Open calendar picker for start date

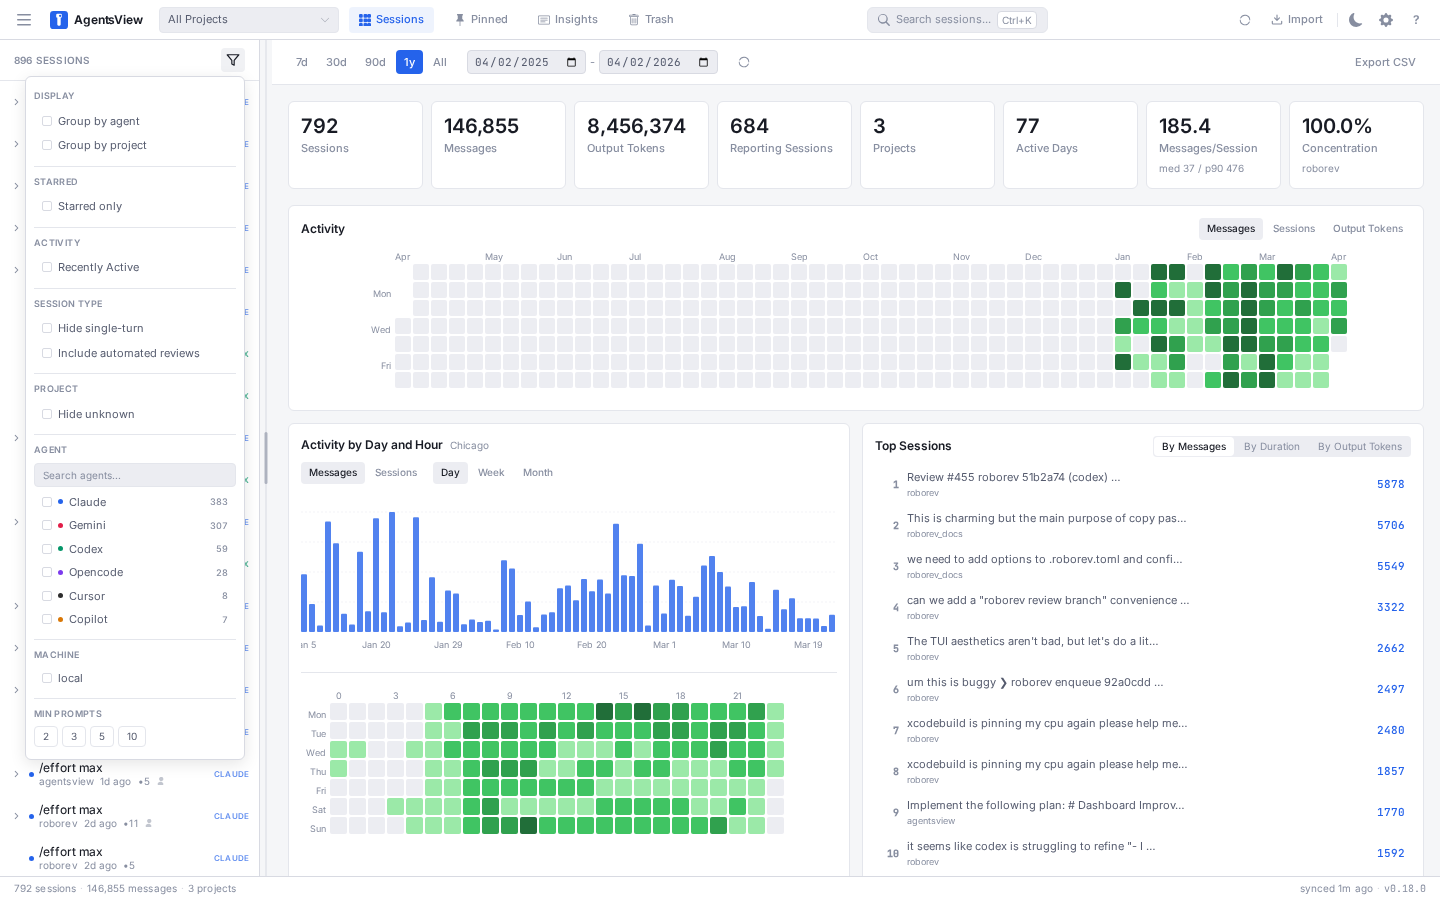coord(571,62)
